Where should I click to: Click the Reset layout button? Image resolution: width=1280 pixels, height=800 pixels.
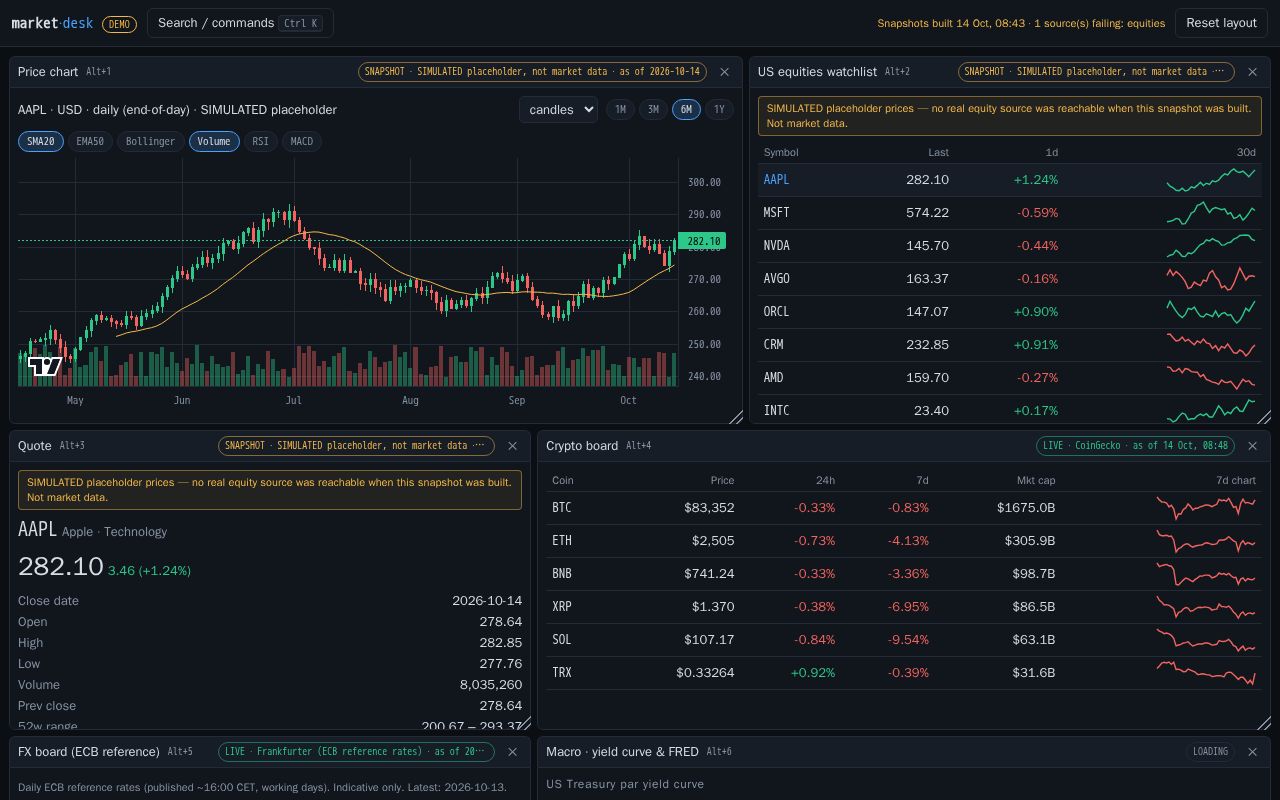point(1221,23)
